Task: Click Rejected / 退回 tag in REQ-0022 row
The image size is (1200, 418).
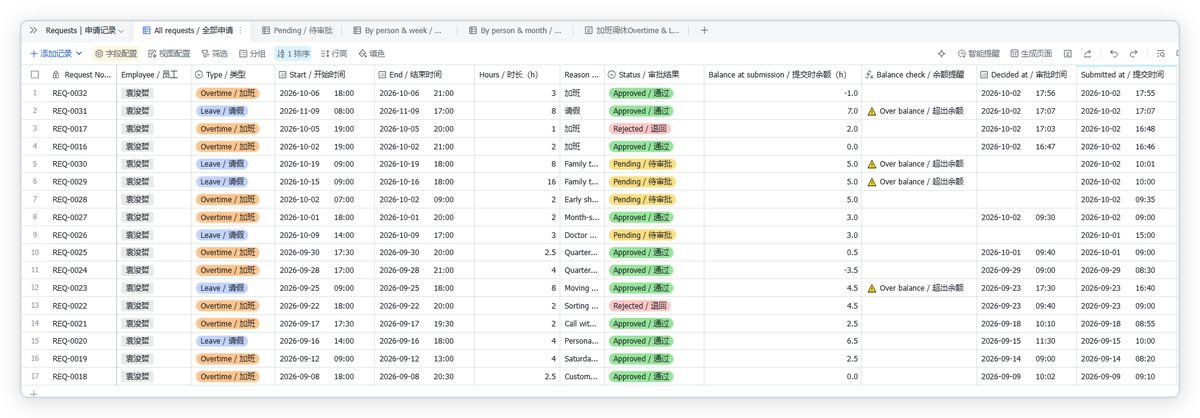Action: 639,305
